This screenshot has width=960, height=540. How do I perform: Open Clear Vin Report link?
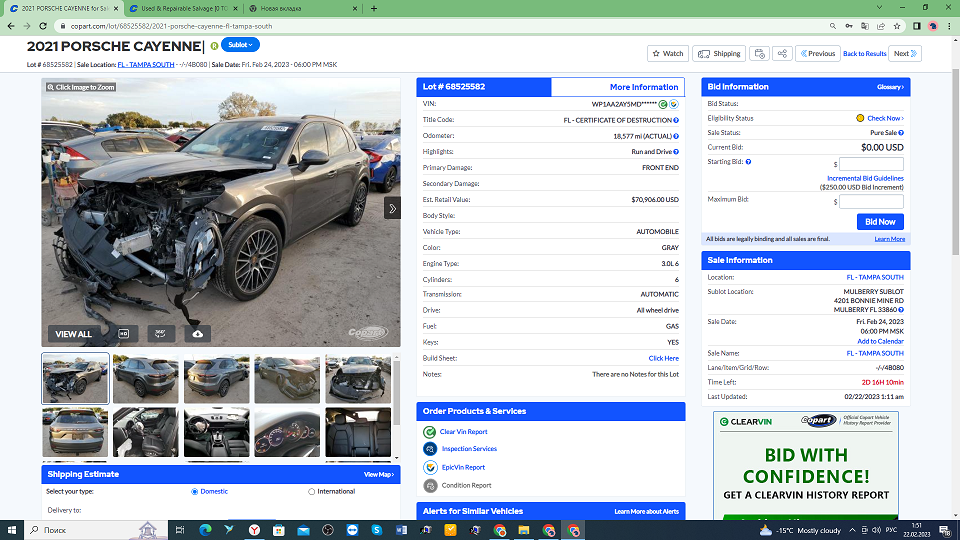[463, 432]
